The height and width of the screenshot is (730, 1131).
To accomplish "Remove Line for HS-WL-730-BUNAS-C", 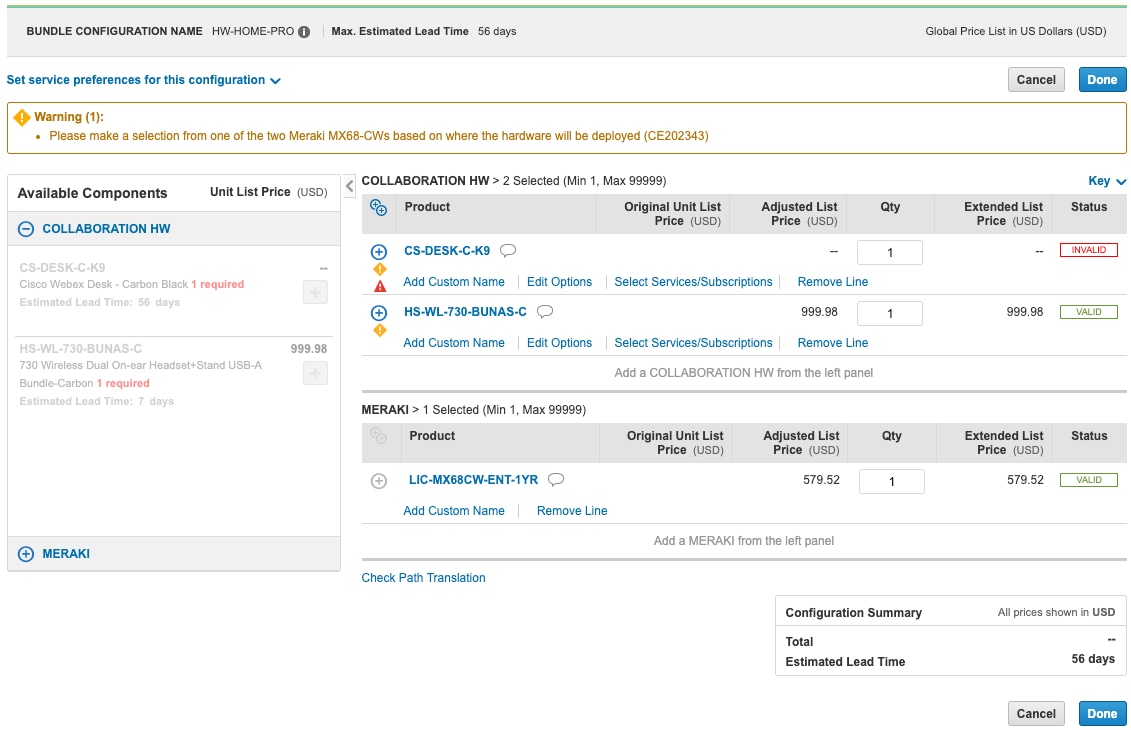I will click(x=832, y=343).
